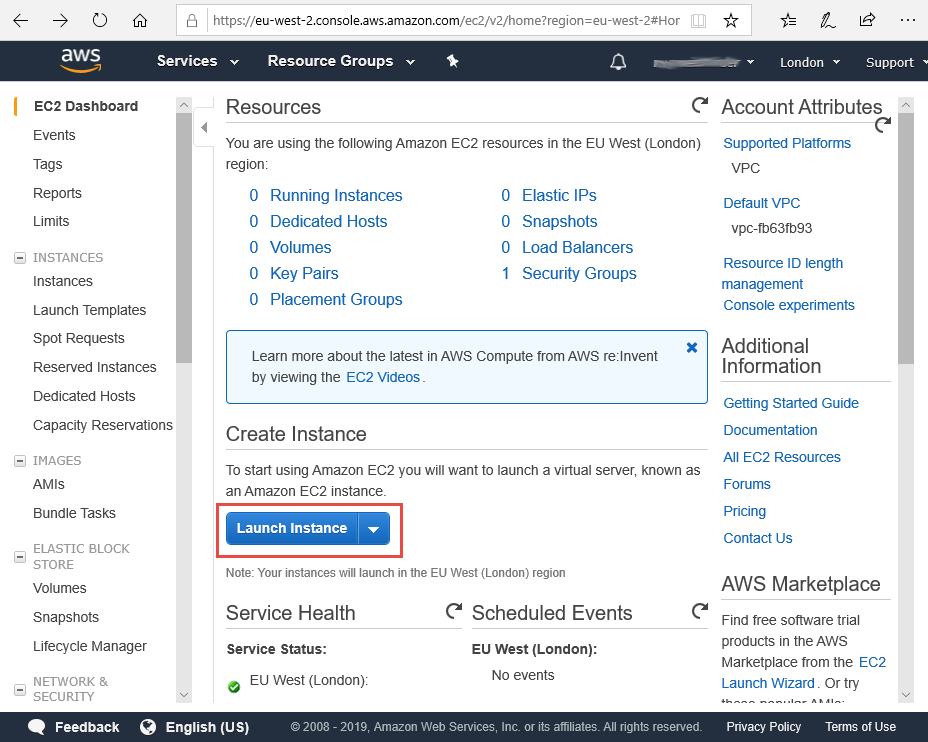928x742 pixels.
Task: Open the Services dropdown menu
Action: tap(198, 61)
